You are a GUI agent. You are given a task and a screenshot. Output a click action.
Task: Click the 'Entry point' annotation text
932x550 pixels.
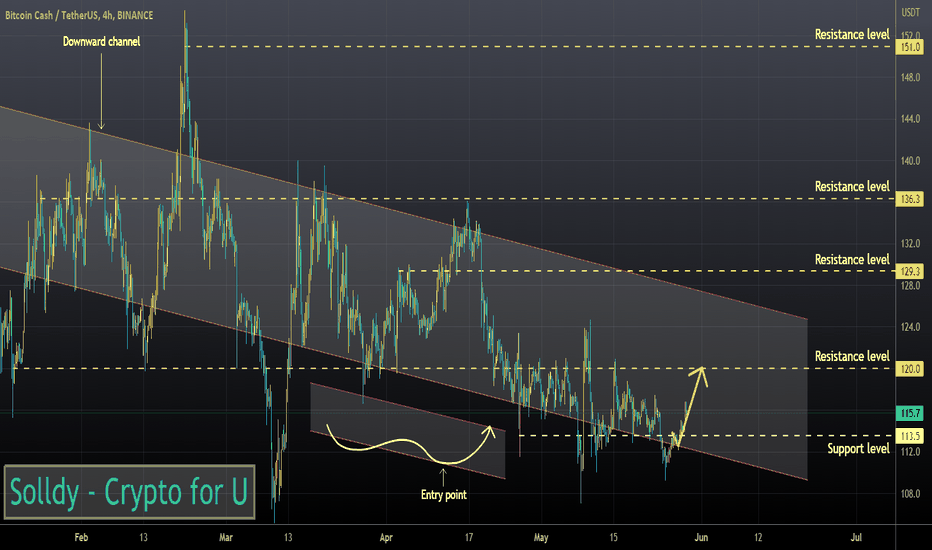(443, 495)
